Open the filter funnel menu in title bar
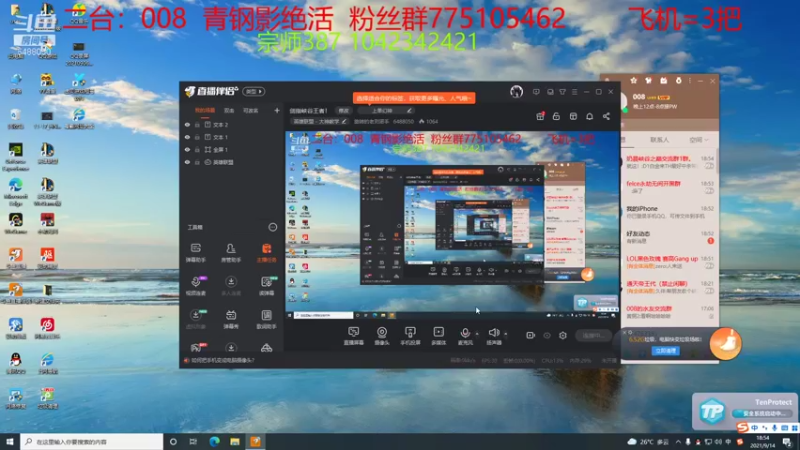The width and height of the screenshot is (800, 450). (562, 92)
